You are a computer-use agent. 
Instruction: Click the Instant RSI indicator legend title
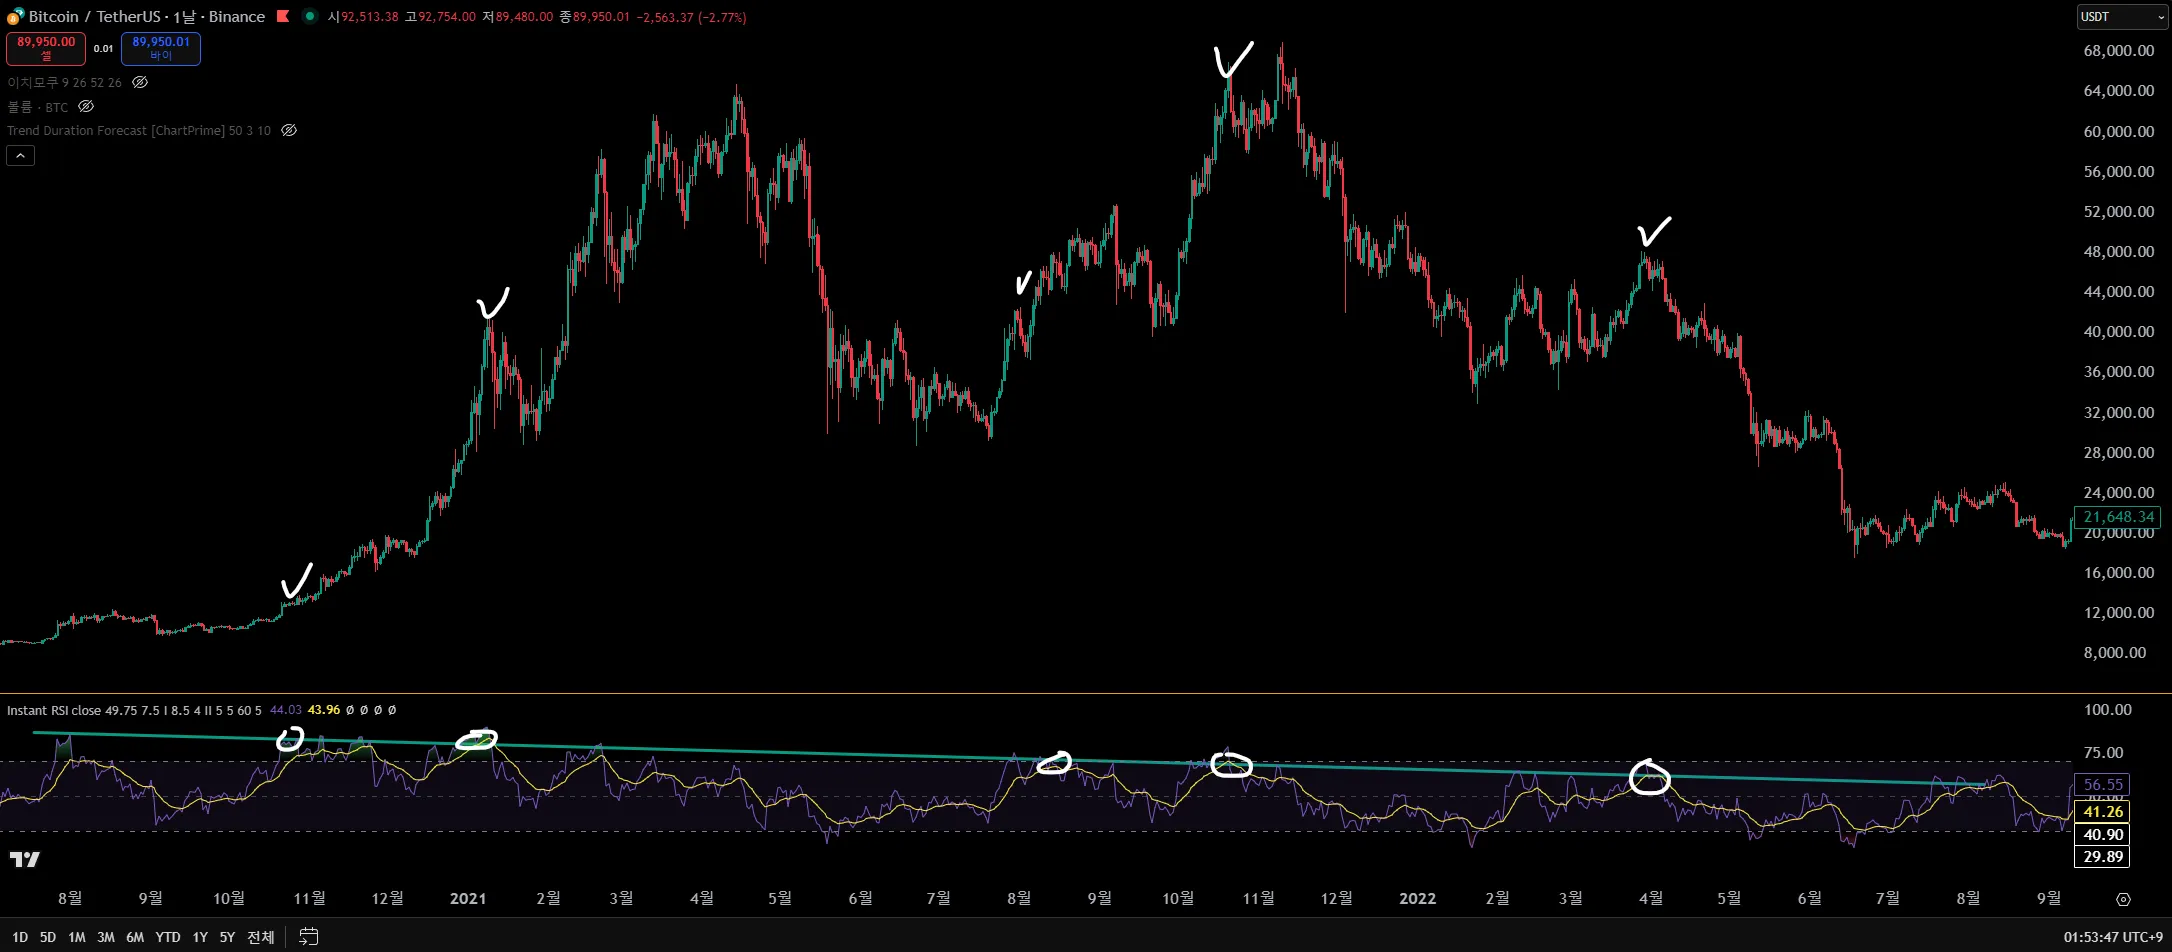pyautogui.click(x=54, y=710)
